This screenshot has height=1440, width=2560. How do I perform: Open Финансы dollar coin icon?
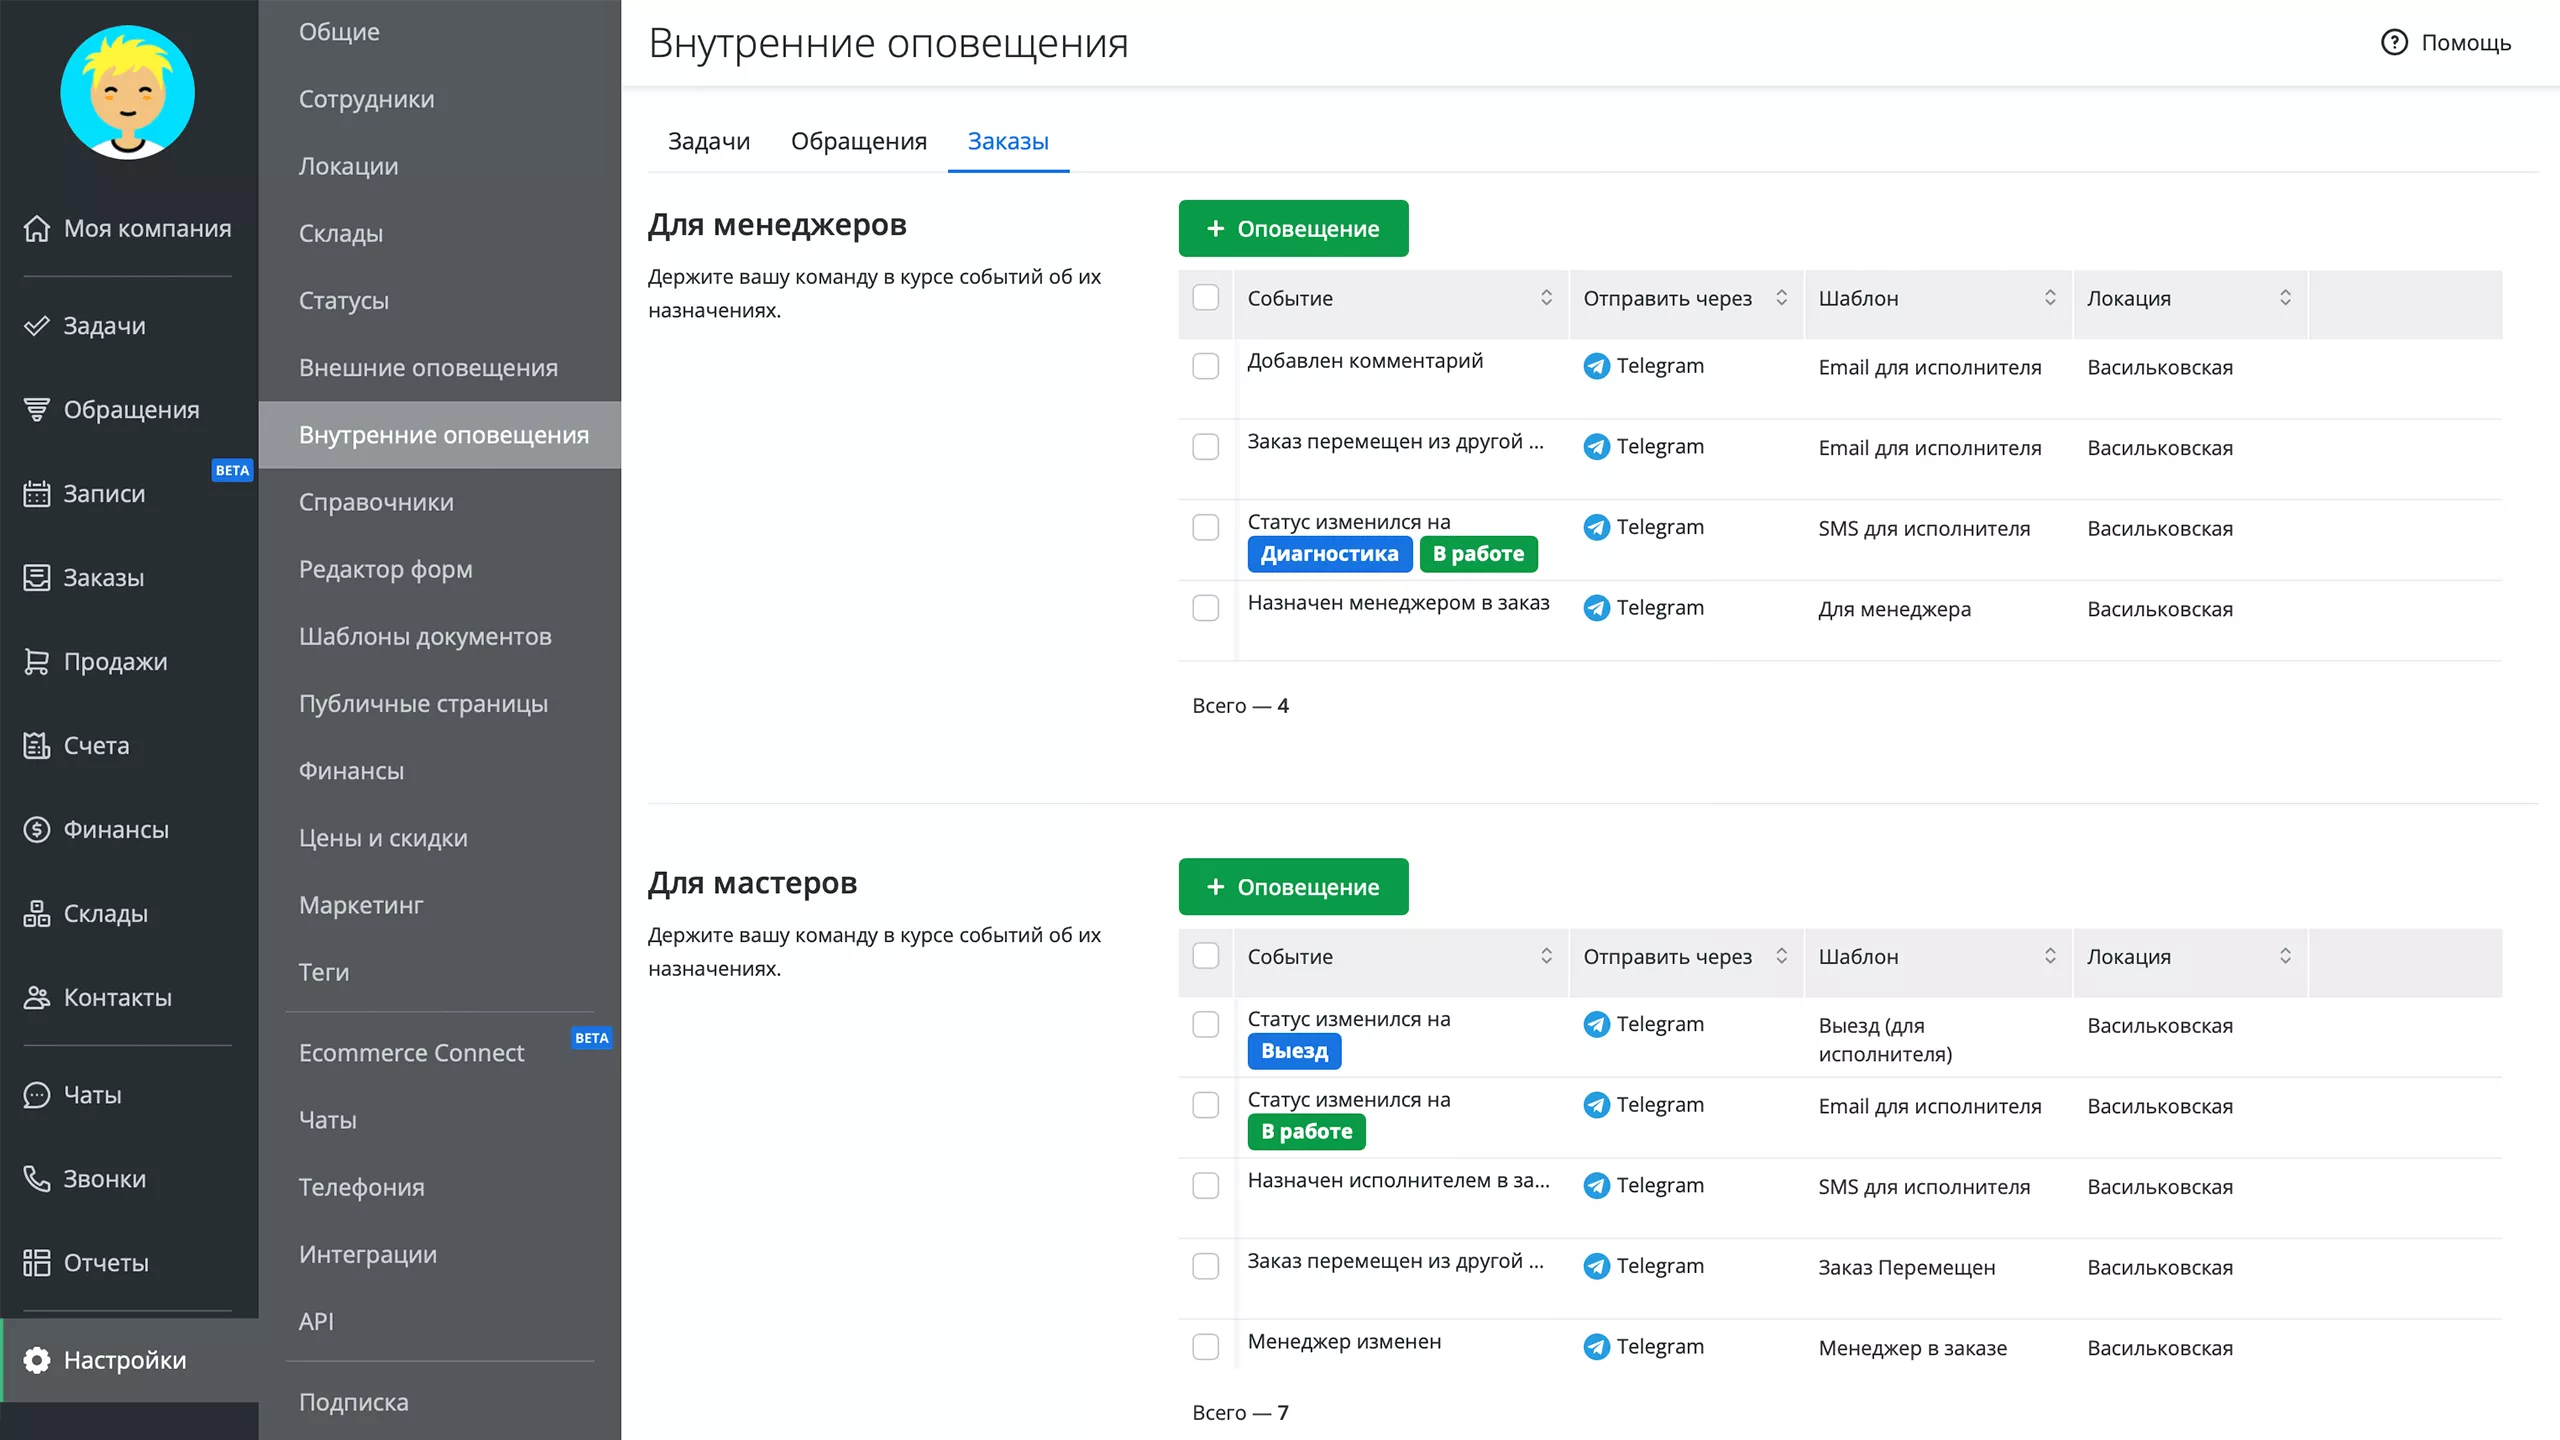point(37,830)
